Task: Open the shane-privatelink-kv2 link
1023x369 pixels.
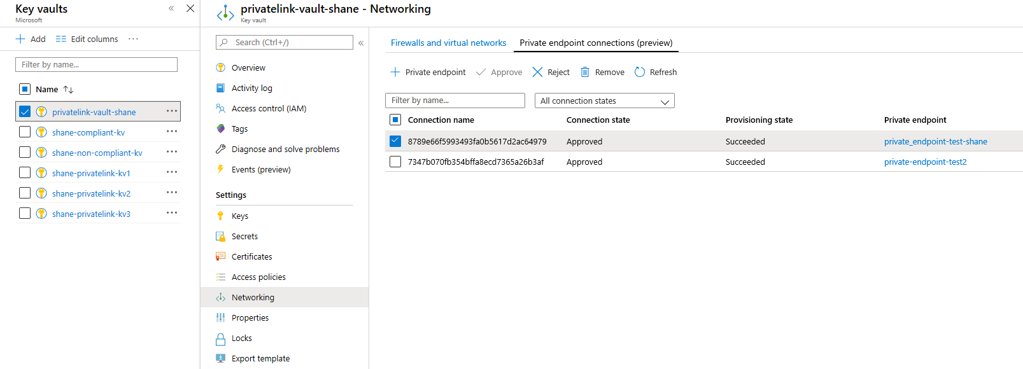Action: [x=91, y=193]
